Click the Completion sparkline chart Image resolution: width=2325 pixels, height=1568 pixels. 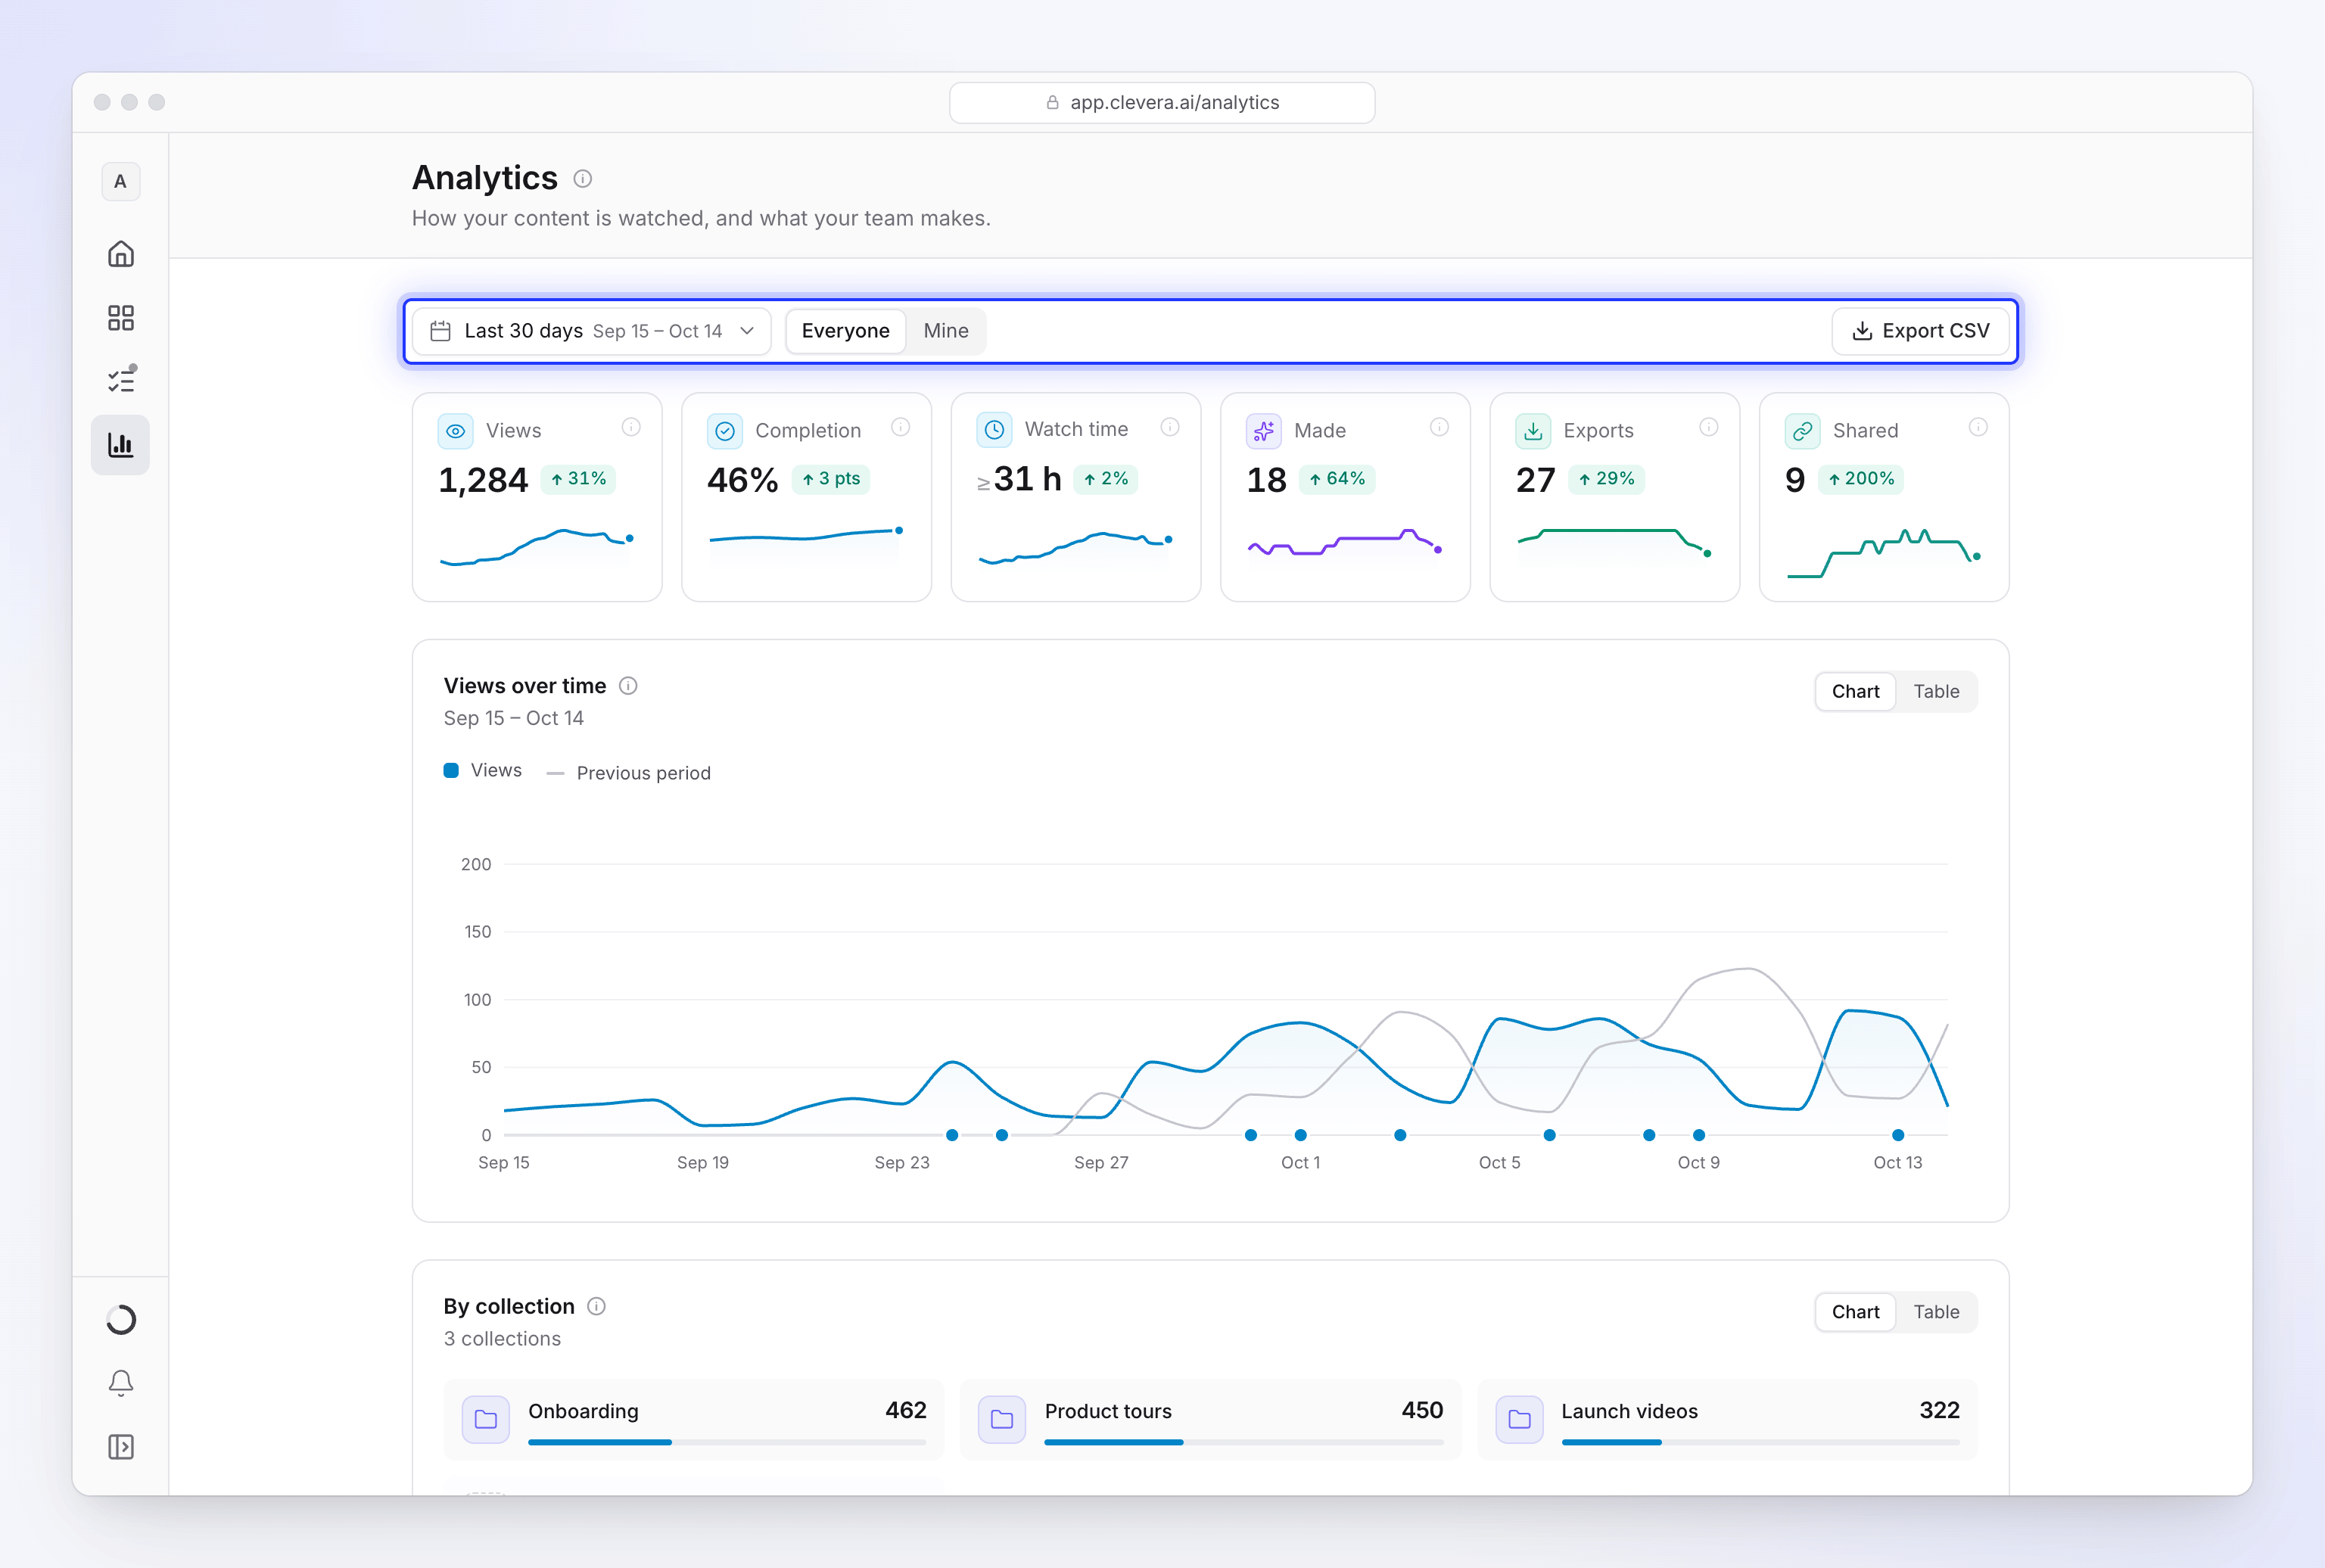tap(806, 535)
